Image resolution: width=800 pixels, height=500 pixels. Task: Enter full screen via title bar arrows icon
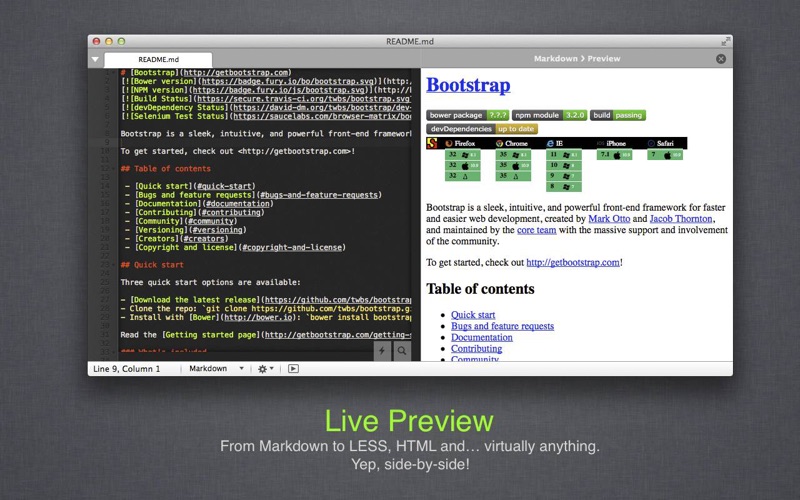(726, 41)
